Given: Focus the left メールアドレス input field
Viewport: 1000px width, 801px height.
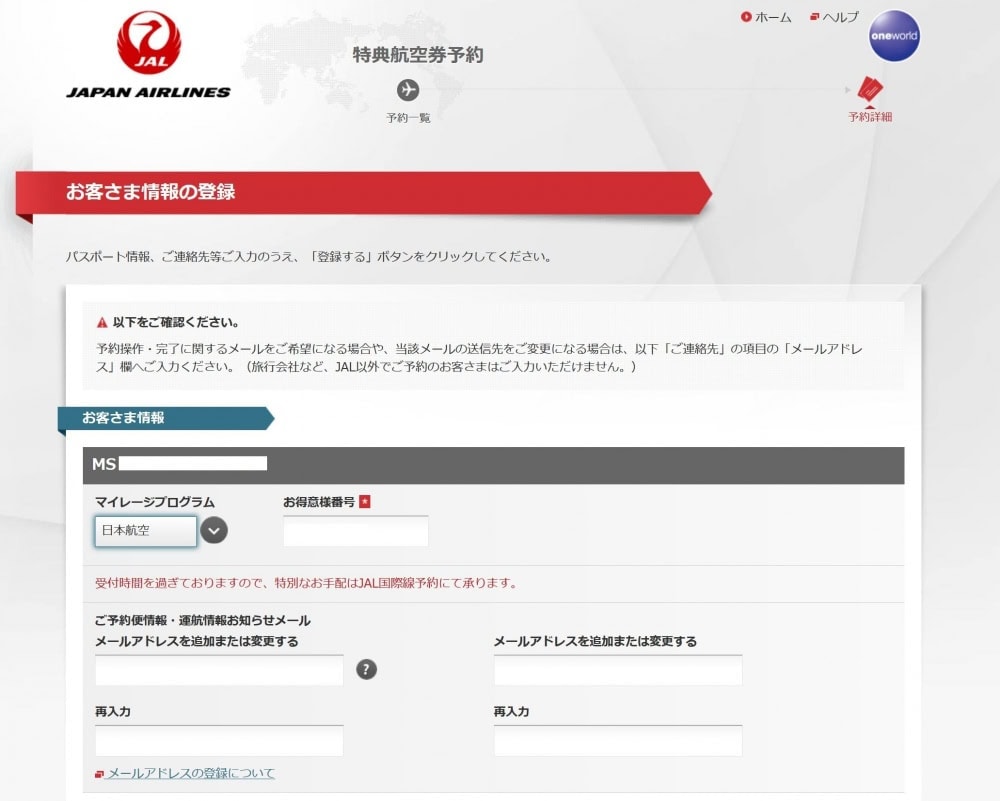Looking at the screenshot, I should point(219,670).
